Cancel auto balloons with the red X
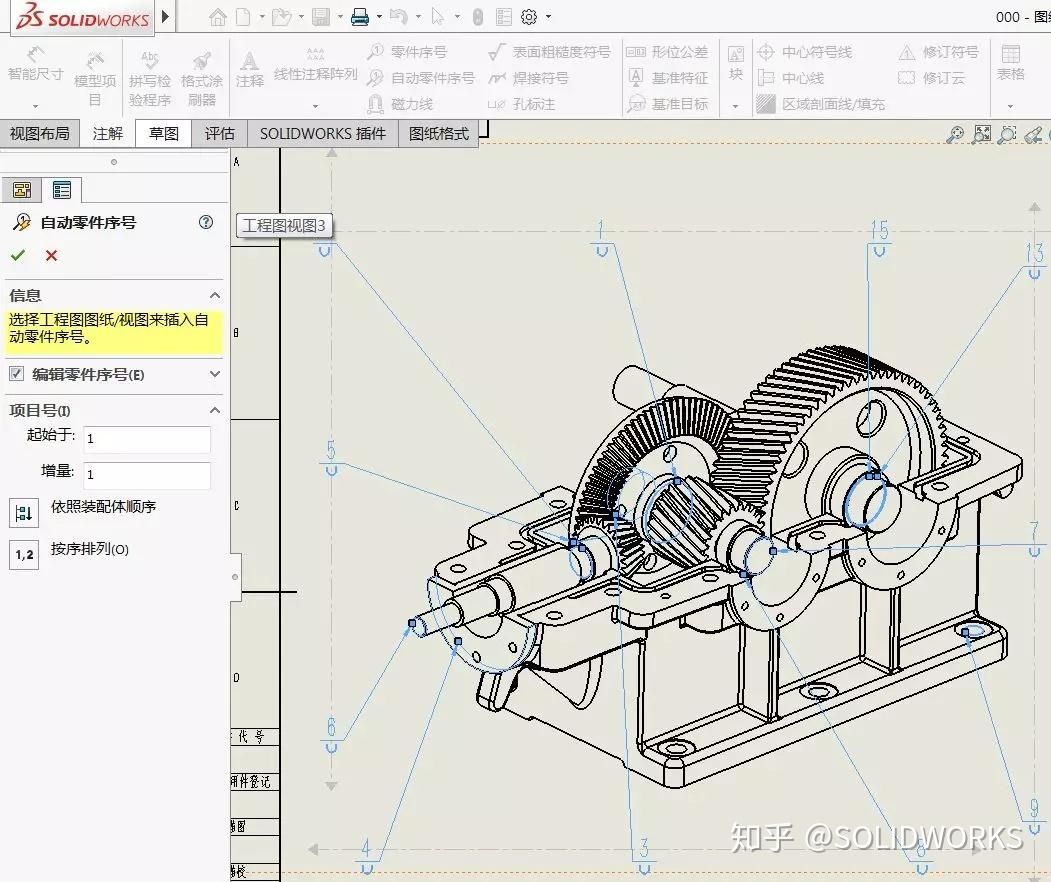The height and width of the screenshot is (882, 1051). tap(51, 255)
